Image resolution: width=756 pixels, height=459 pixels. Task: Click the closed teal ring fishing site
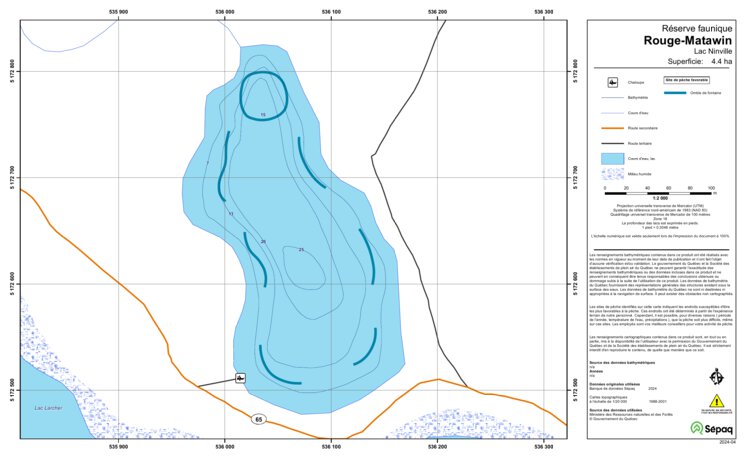(x=263, y=96)
